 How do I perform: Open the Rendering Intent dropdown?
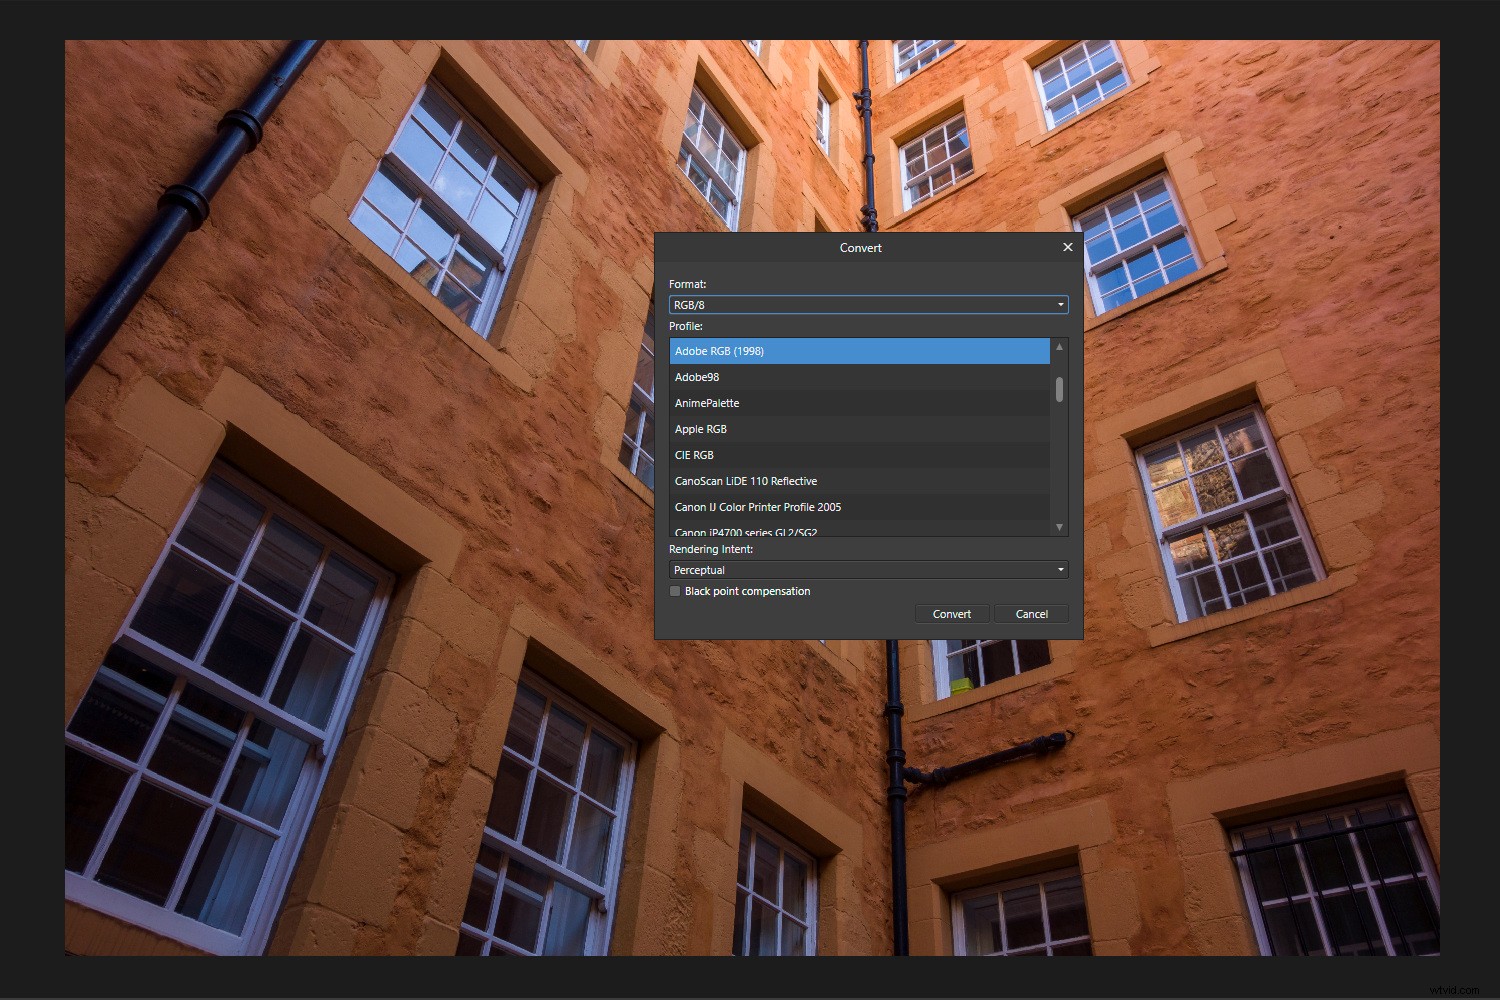click(x=867, y=569)
